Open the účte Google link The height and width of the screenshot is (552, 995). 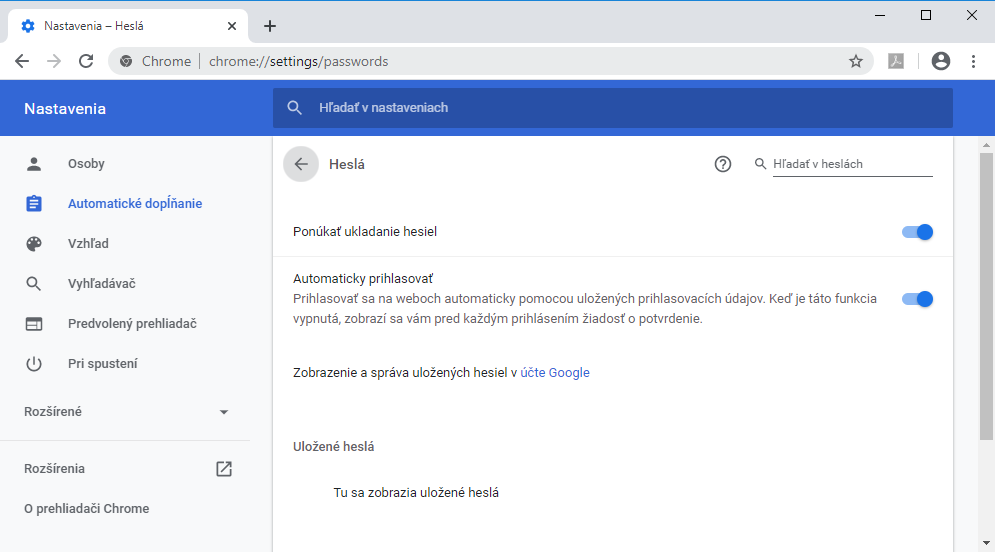pyautogui.click(x=555, y=373)
